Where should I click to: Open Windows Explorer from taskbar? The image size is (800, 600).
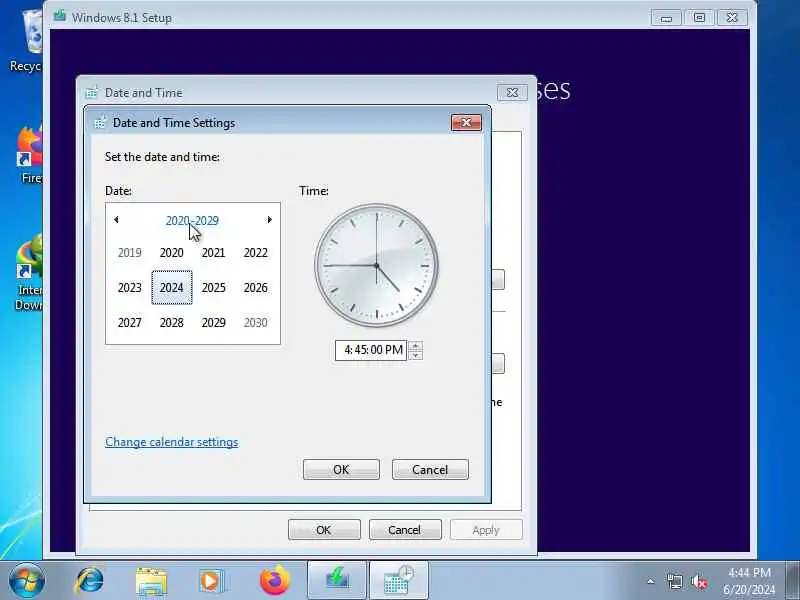click(151, 581)
